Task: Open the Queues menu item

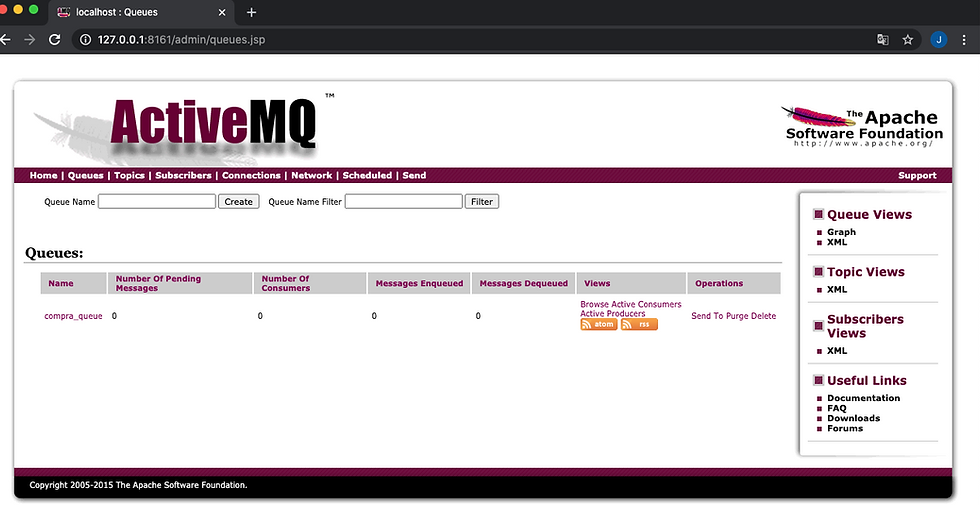Action: pyautogui.click(x=86, y=176)
